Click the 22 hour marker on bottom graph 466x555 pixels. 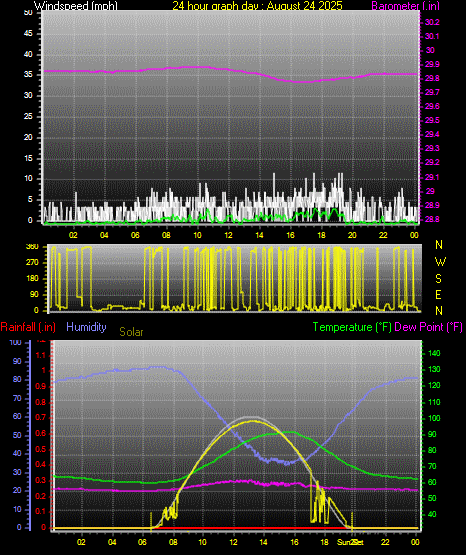tap(385, 542)
